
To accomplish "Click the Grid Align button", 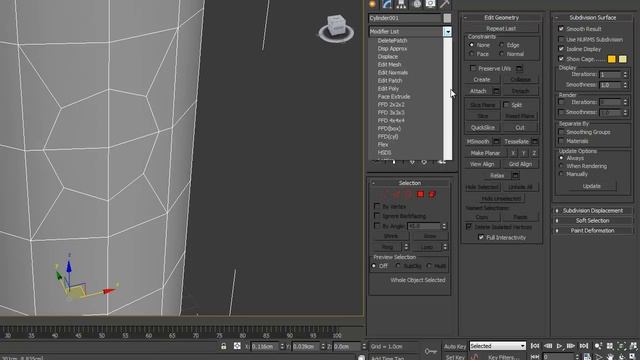I will (x=520, y=164).
